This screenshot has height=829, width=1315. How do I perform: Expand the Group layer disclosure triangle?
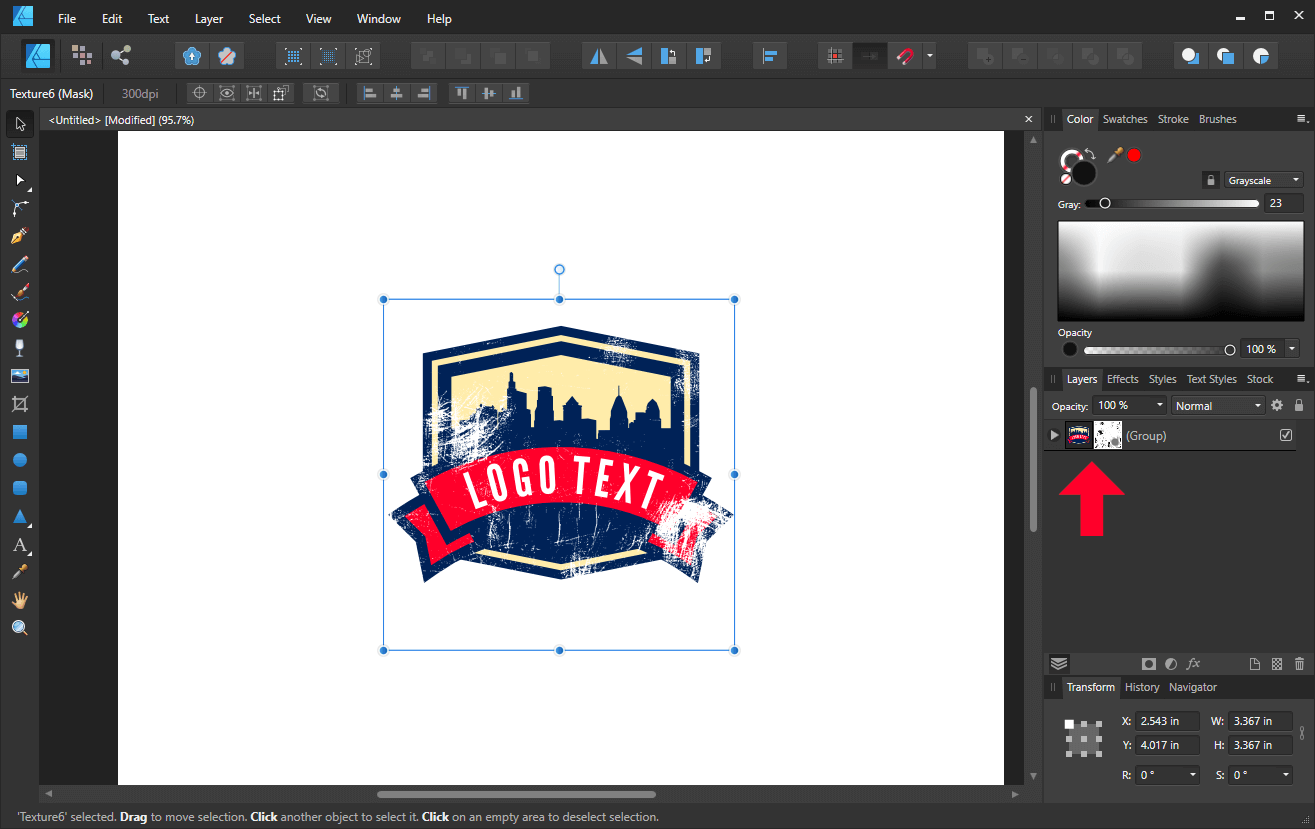[1054, 435]
